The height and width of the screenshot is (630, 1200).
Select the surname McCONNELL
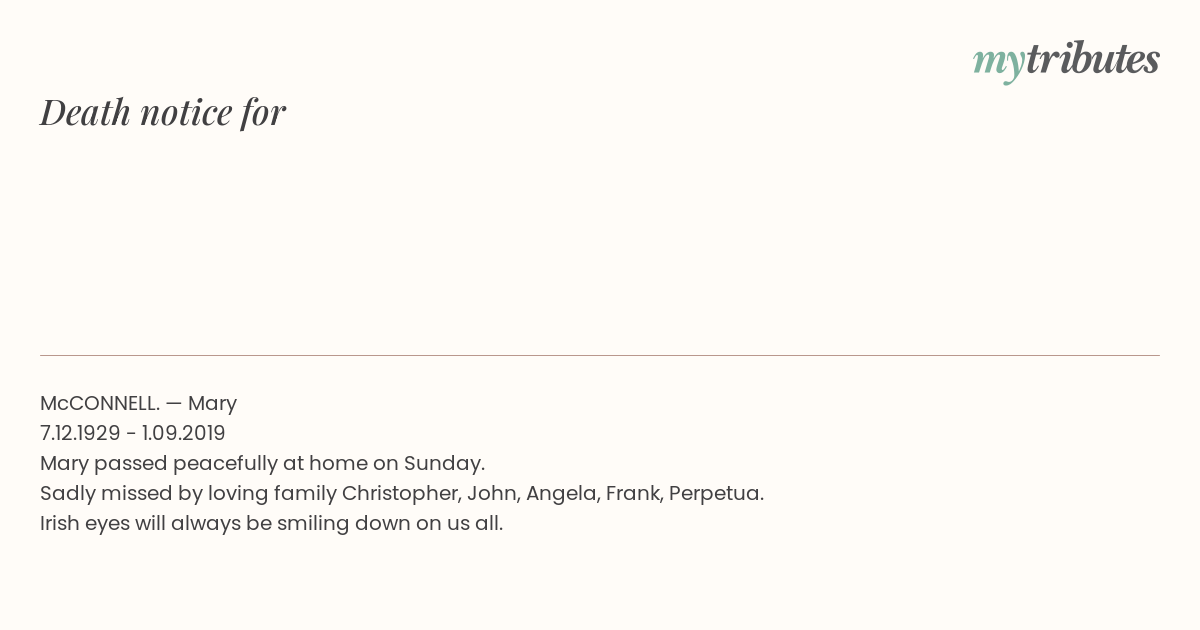coord(99,403)
